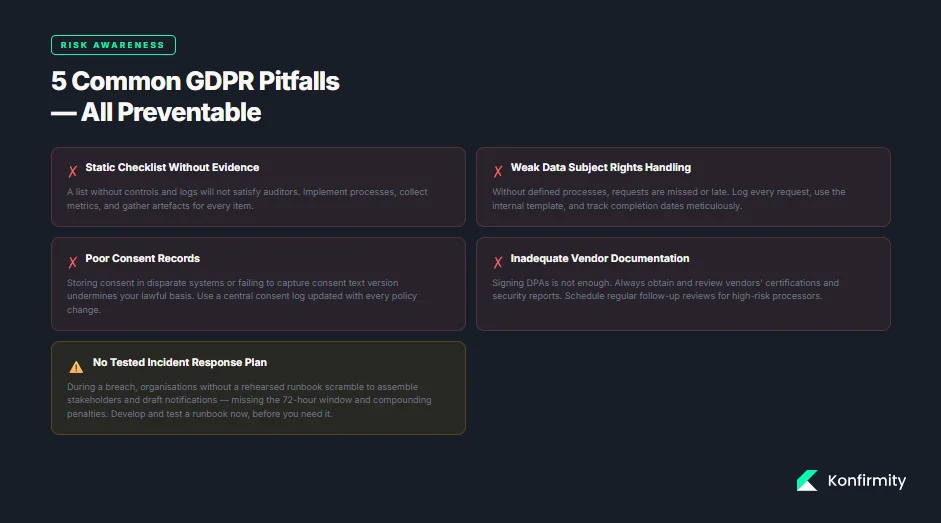The height and width of the screenshot is (523, 941).
Task: Click the red X beside Static Checklist Without Evidence
Action: (x=73, y=171)
